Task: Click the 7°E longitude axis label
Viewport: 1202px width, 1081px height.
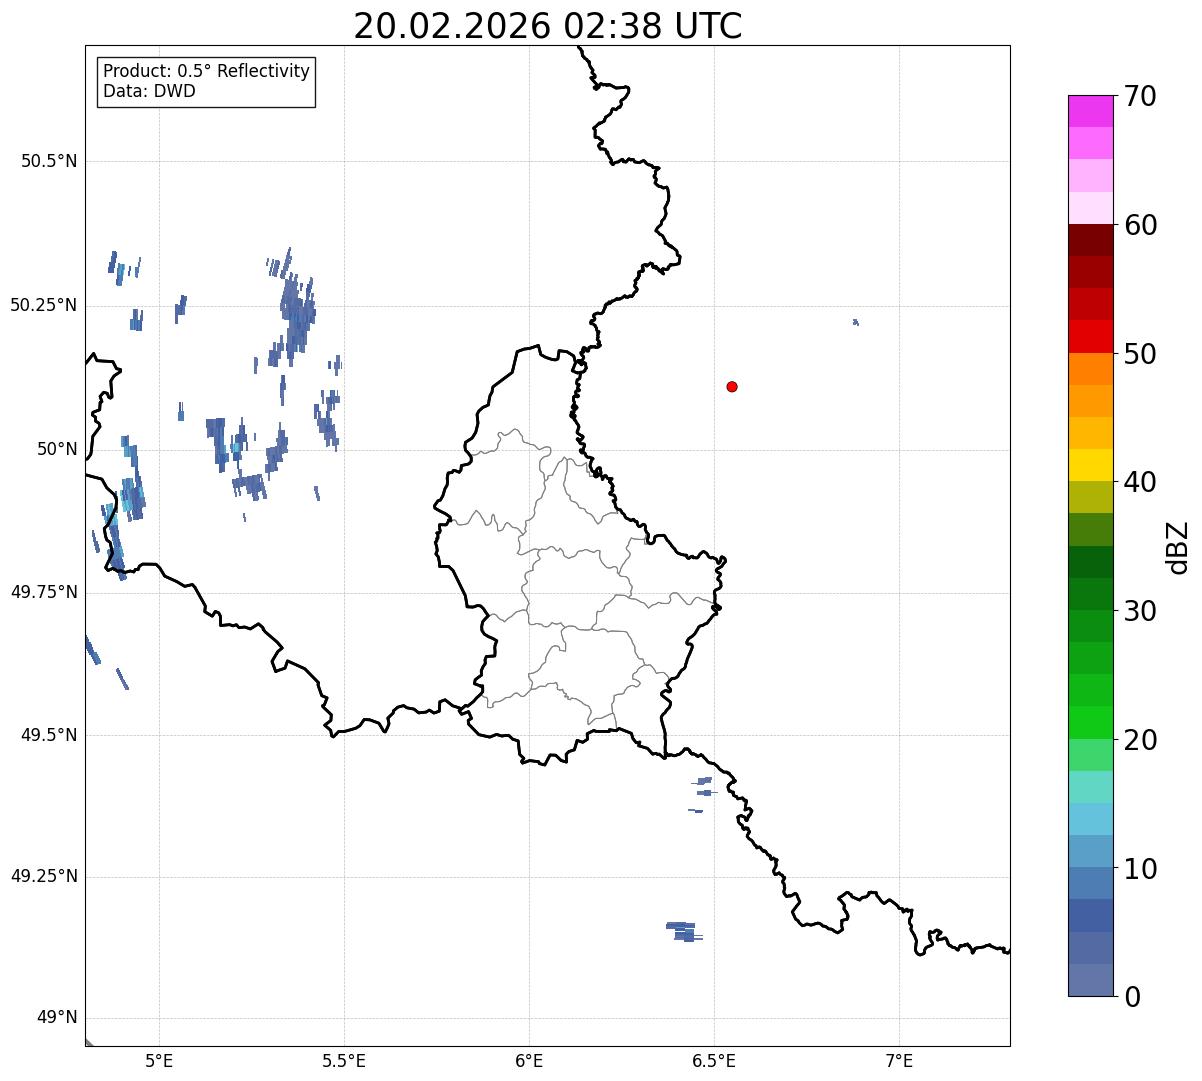Action: coord(899,1060)
